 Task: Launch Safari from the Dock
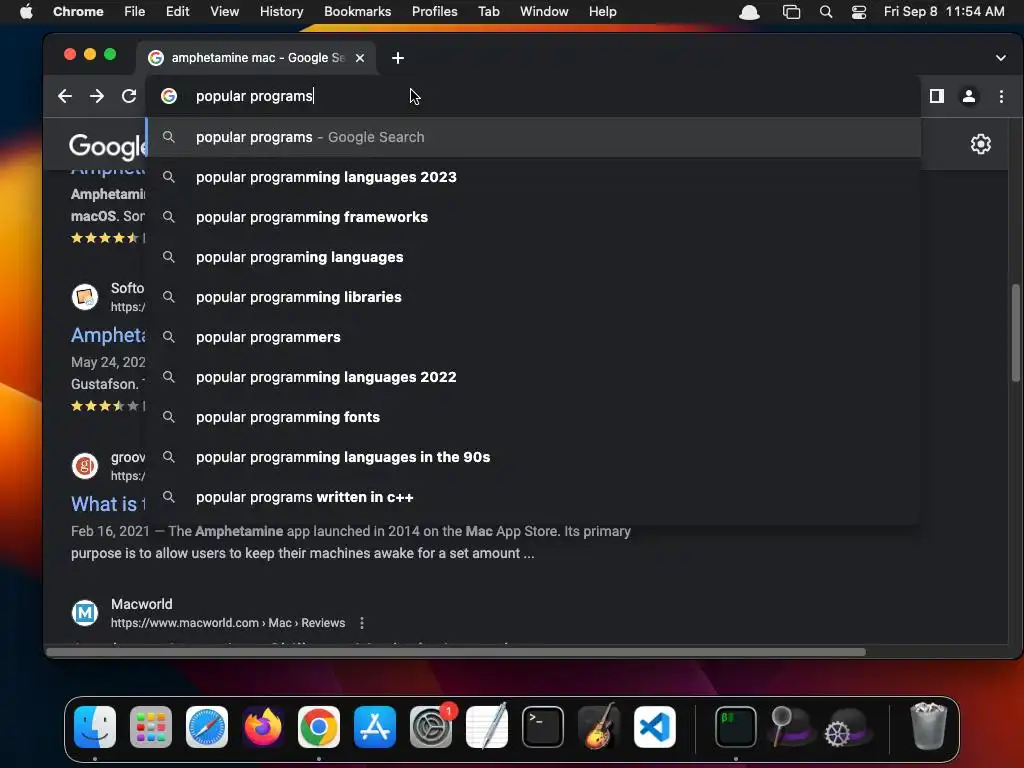(207, 727)
